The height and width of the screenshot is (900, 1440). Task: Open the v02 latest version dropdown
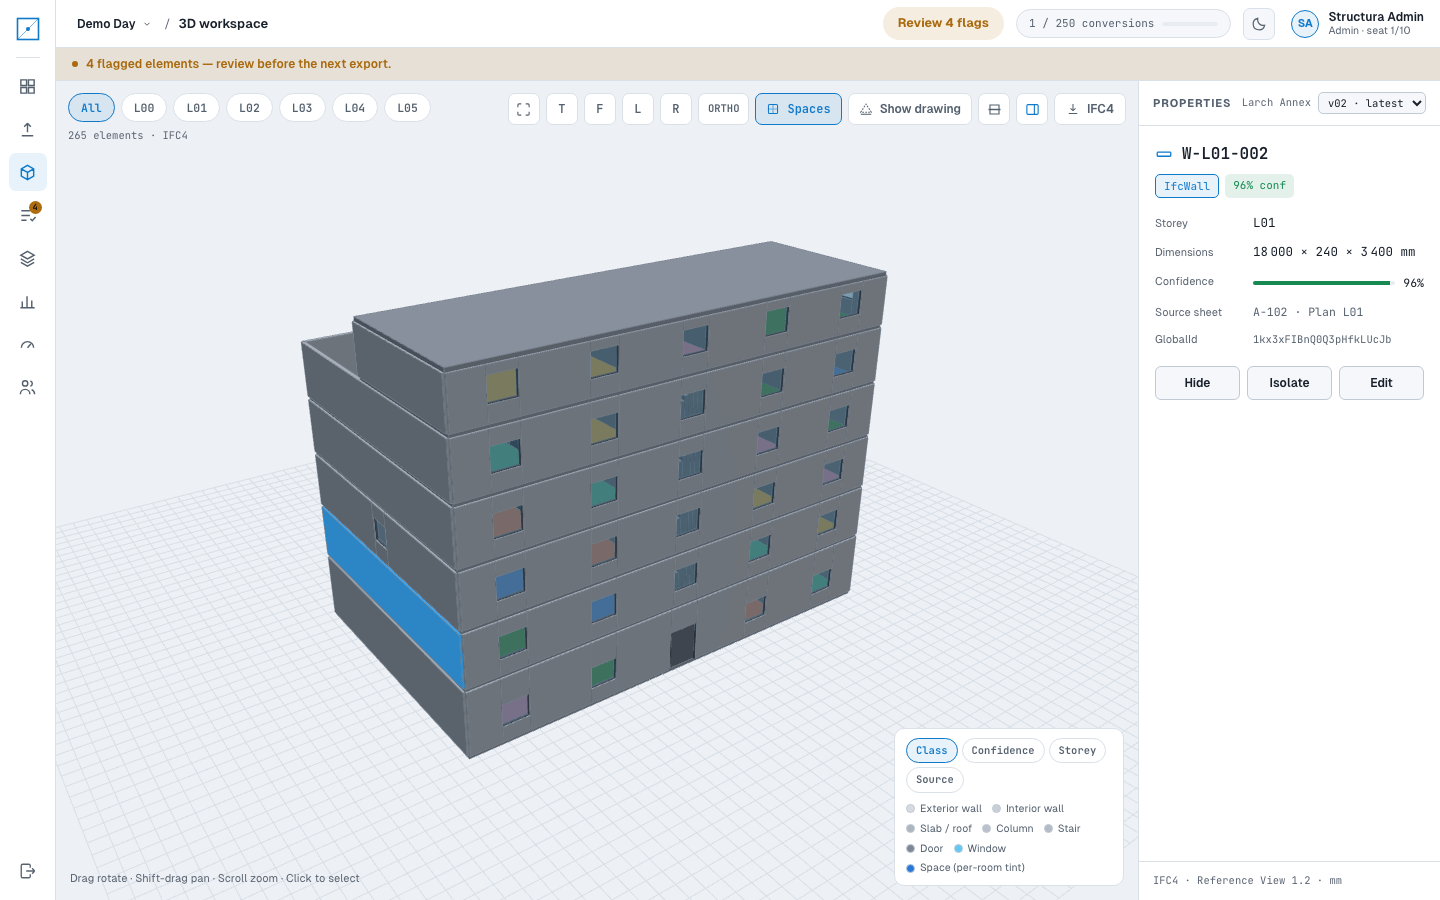tap(1372, 103)
